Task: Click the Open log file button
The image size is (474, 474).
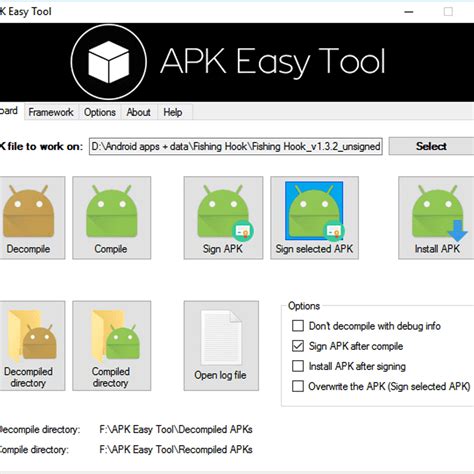Action: coord(221,346)
